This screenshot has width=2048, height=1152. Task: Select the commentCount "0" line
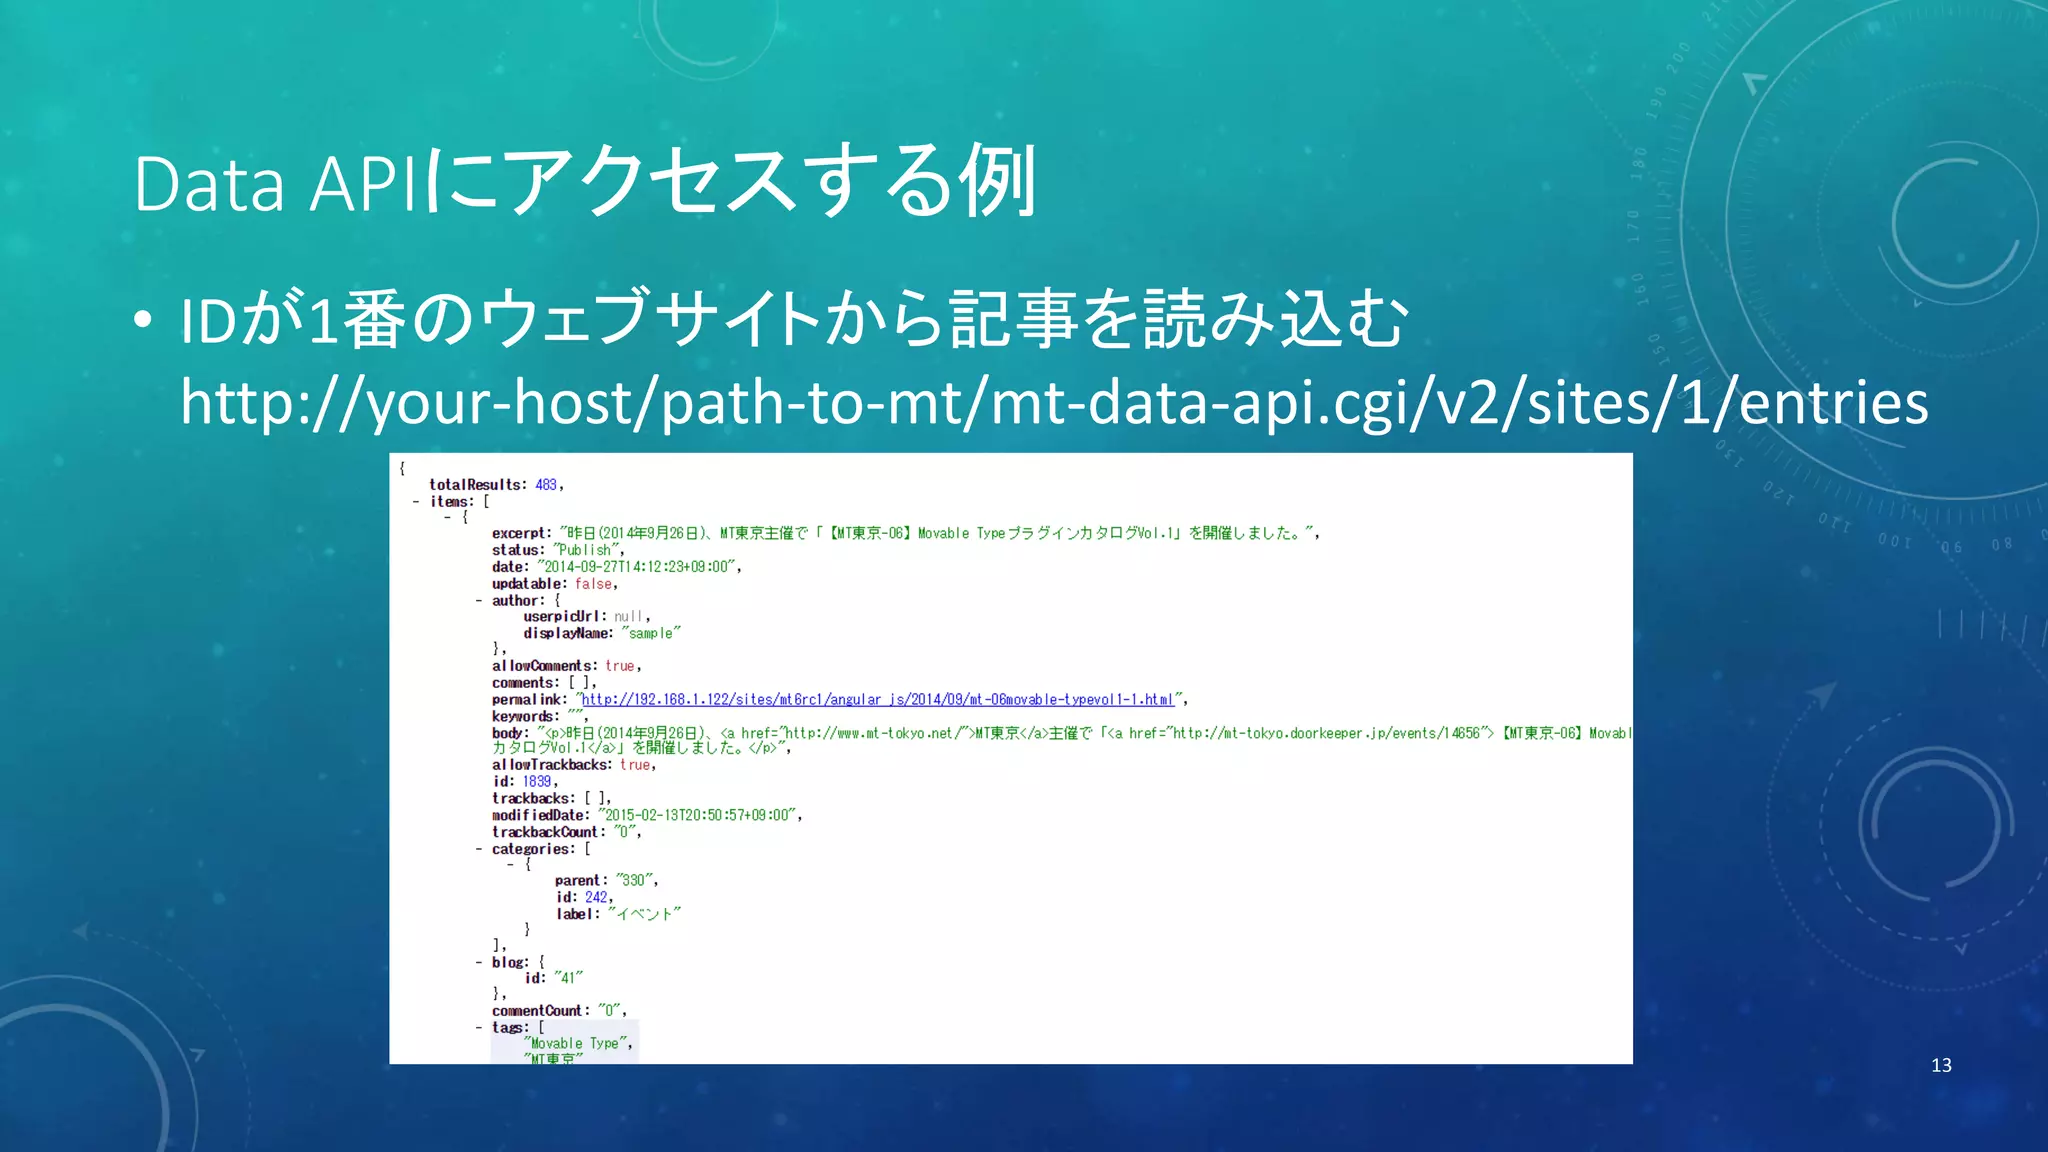coord(559,1011)
